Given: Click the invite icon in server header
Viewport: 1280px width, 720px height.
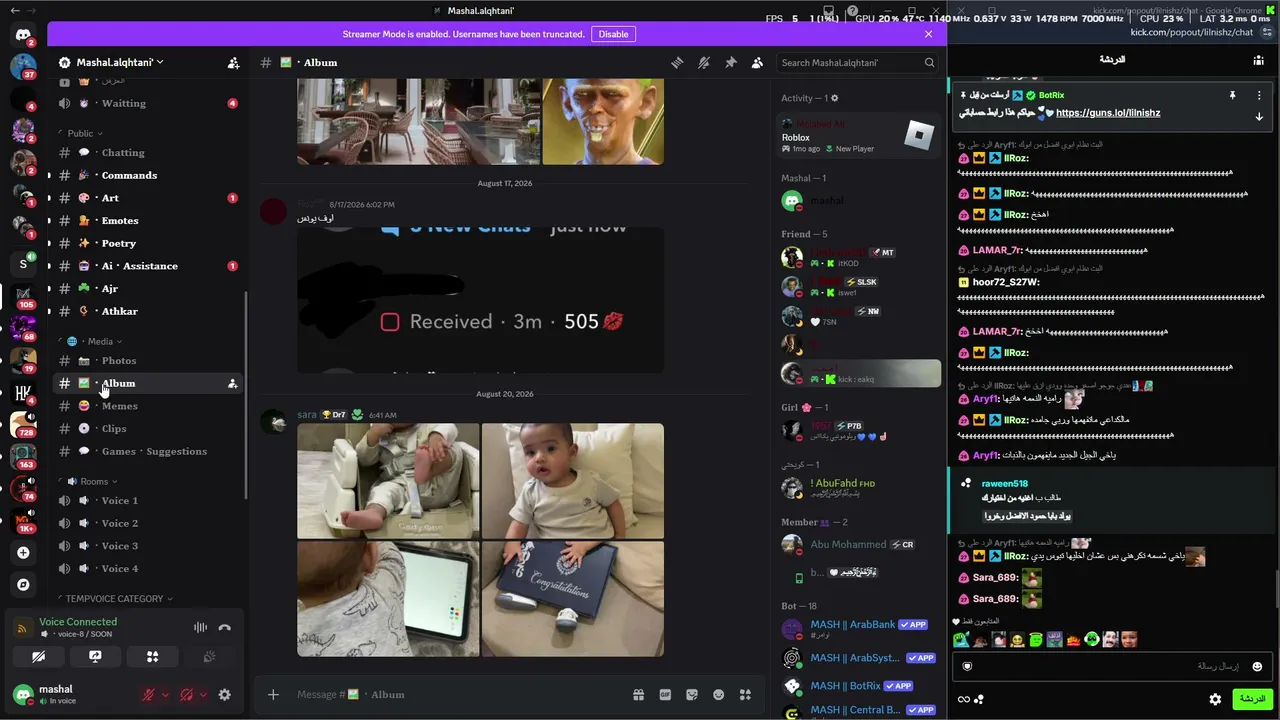Looking at the screenshot, I should click(233, 62).
